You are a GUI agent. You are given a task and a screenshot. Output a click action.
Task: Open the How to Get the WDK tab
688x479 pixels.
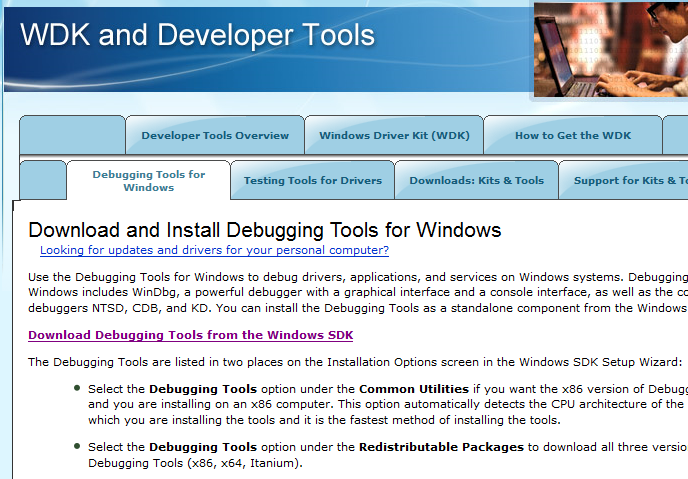pos(573,135)
